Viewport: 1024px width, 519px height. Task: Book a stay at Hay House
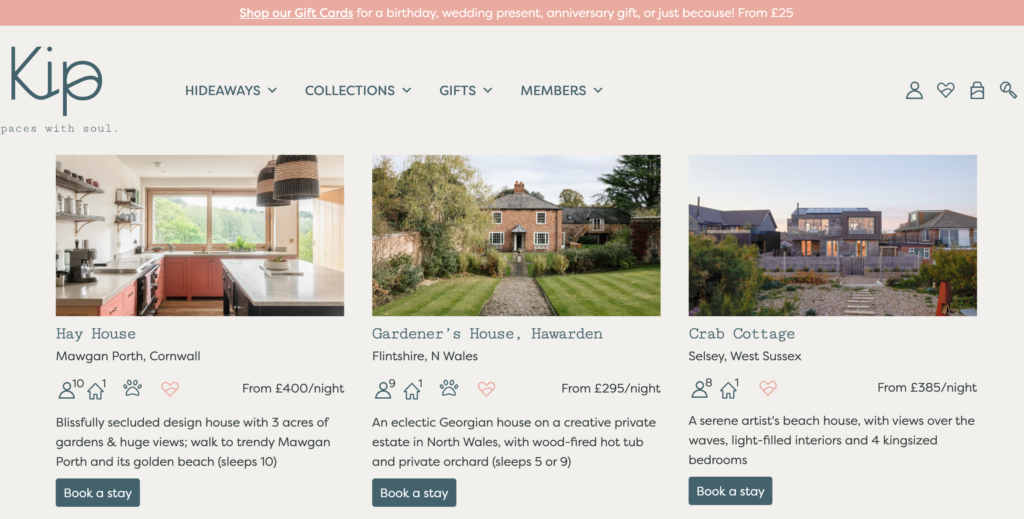(x=98, y=493)
